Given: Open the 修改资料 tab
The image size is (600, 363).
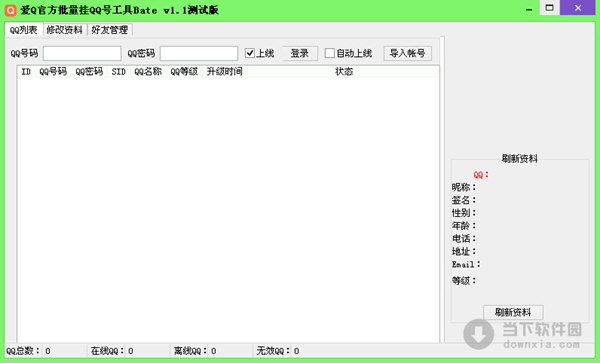Looking at the screenshot, I should [x=64, y=30].
